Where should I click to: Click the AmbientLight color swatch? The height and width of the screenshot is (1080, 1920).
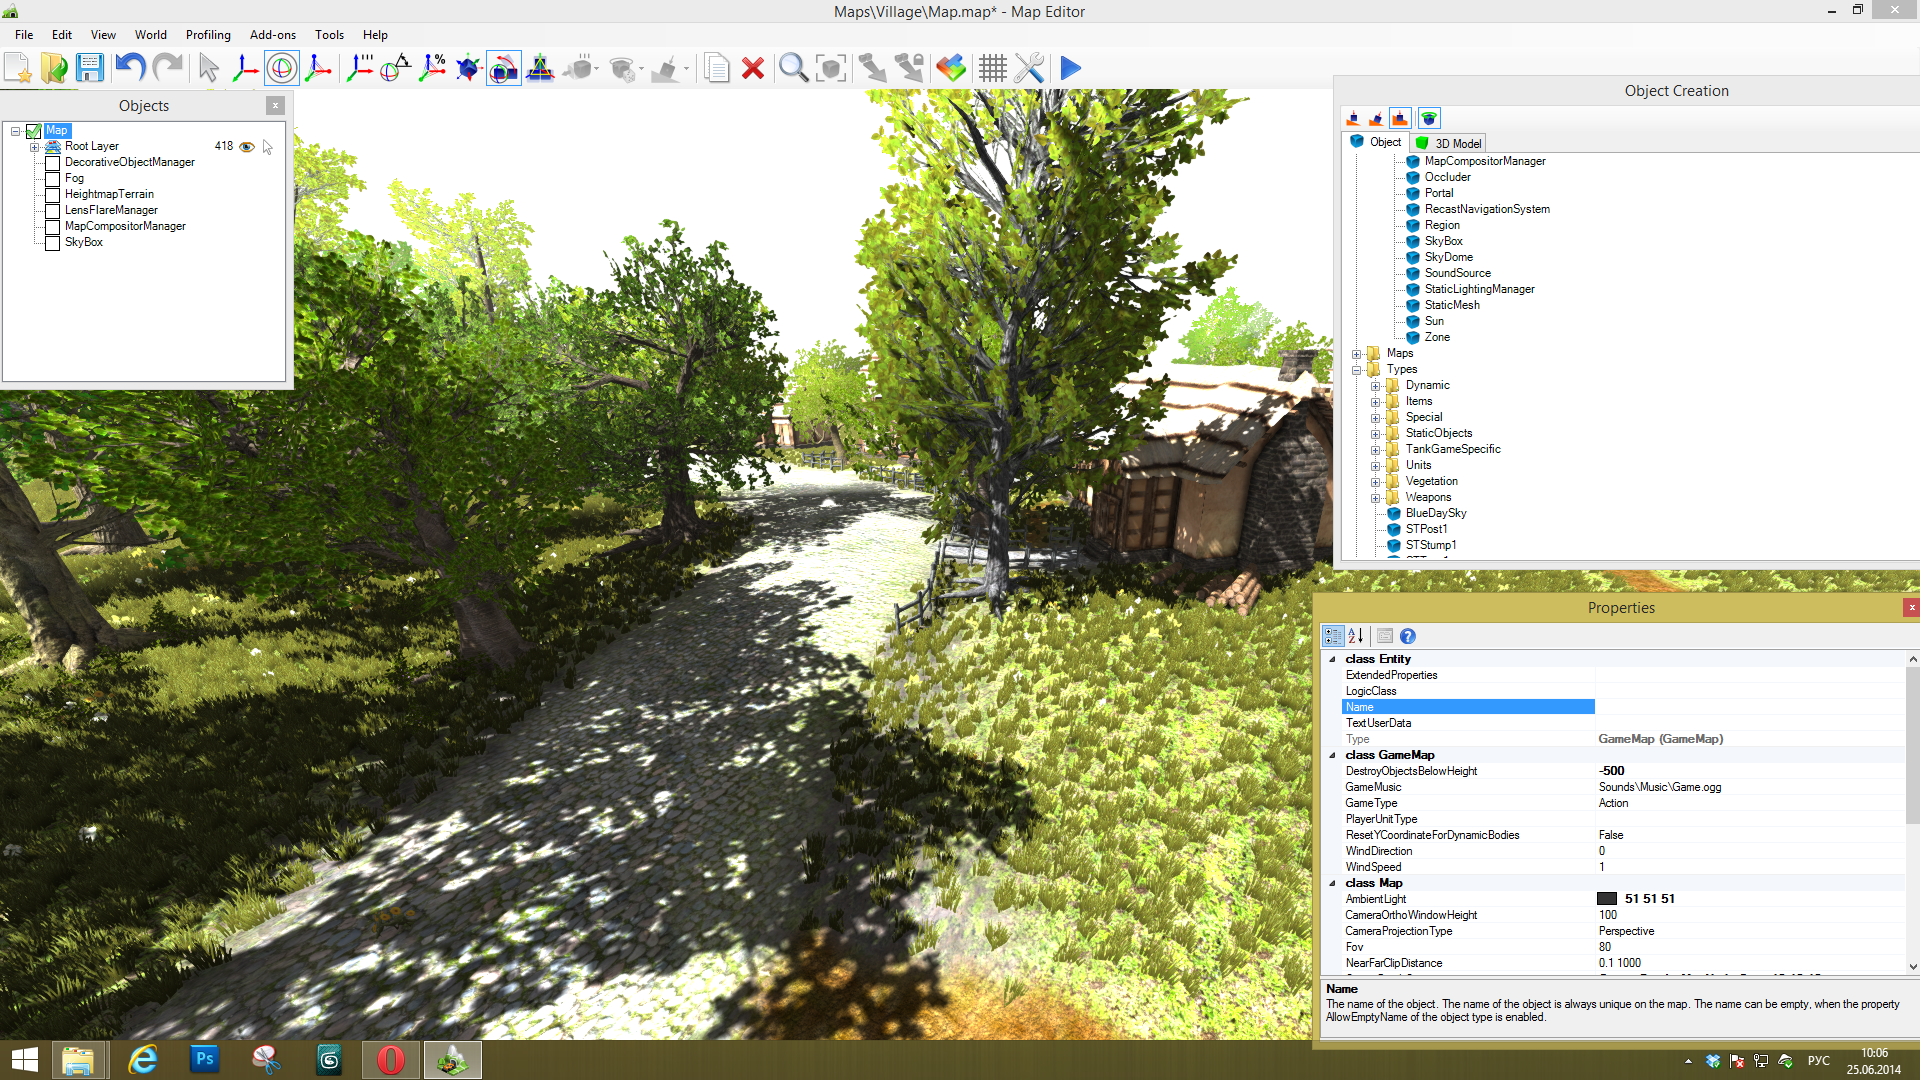1607,899
